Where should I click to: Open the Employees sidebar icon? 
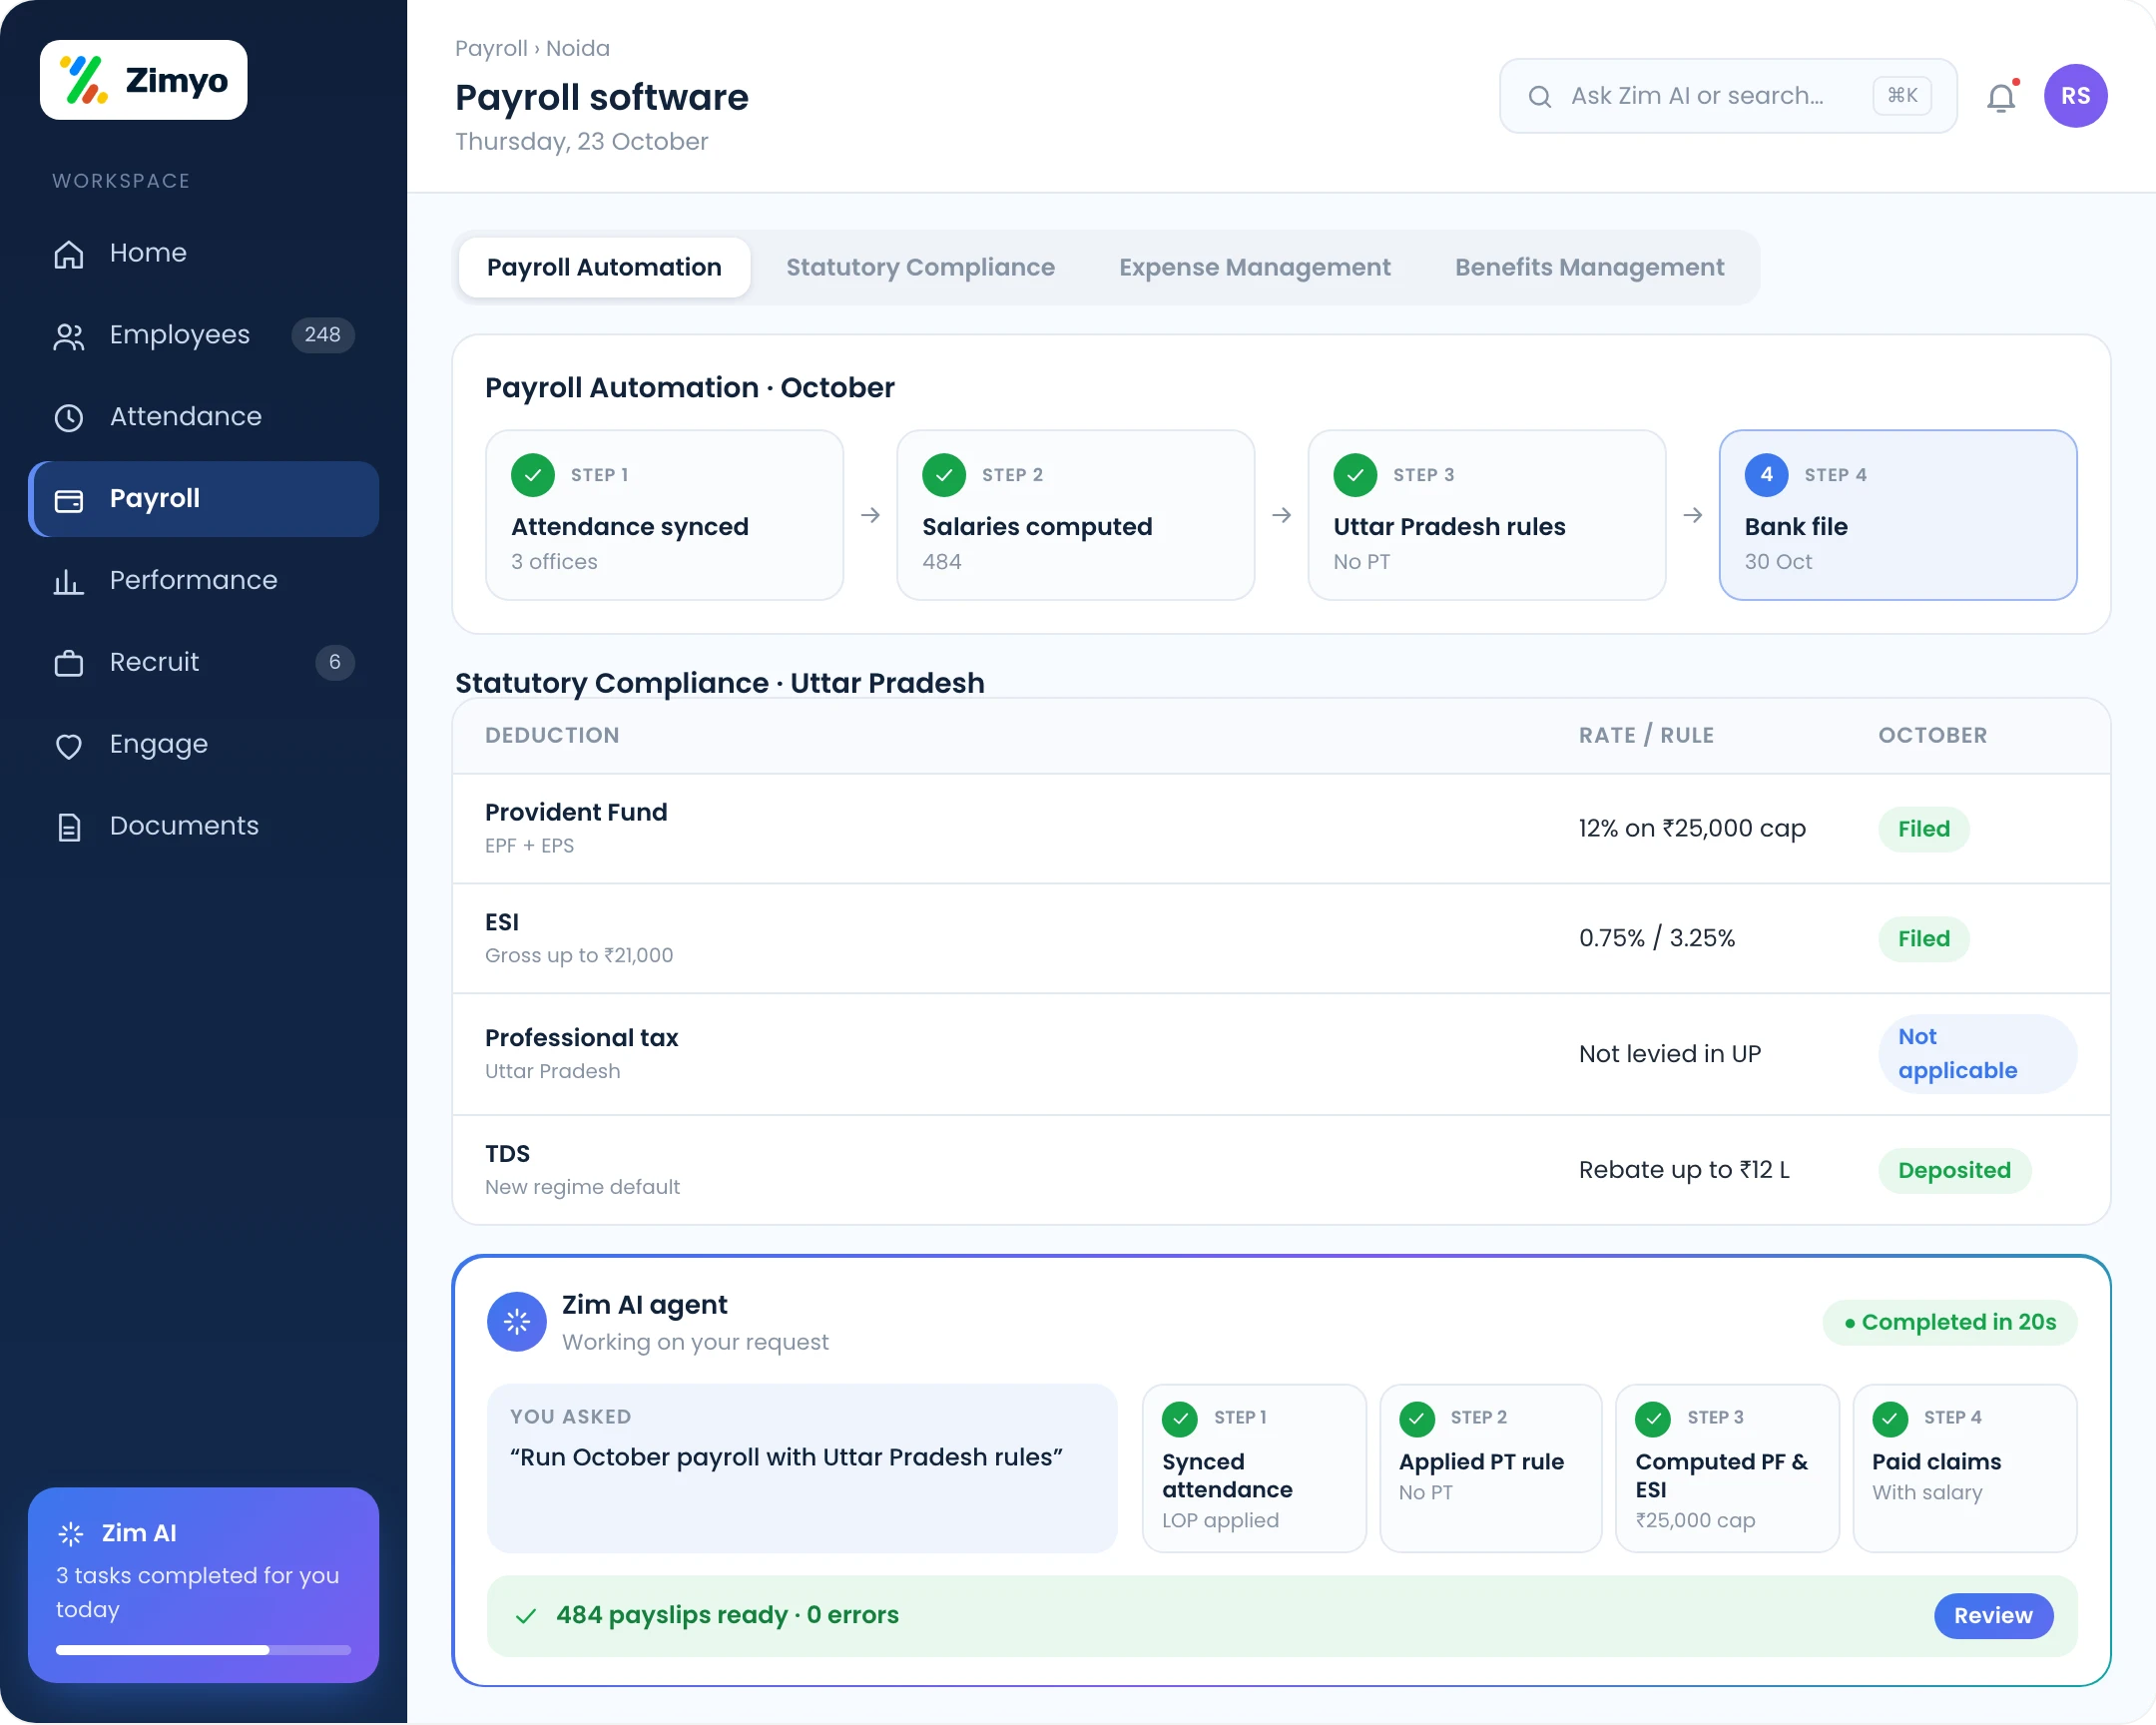(69, 336)
